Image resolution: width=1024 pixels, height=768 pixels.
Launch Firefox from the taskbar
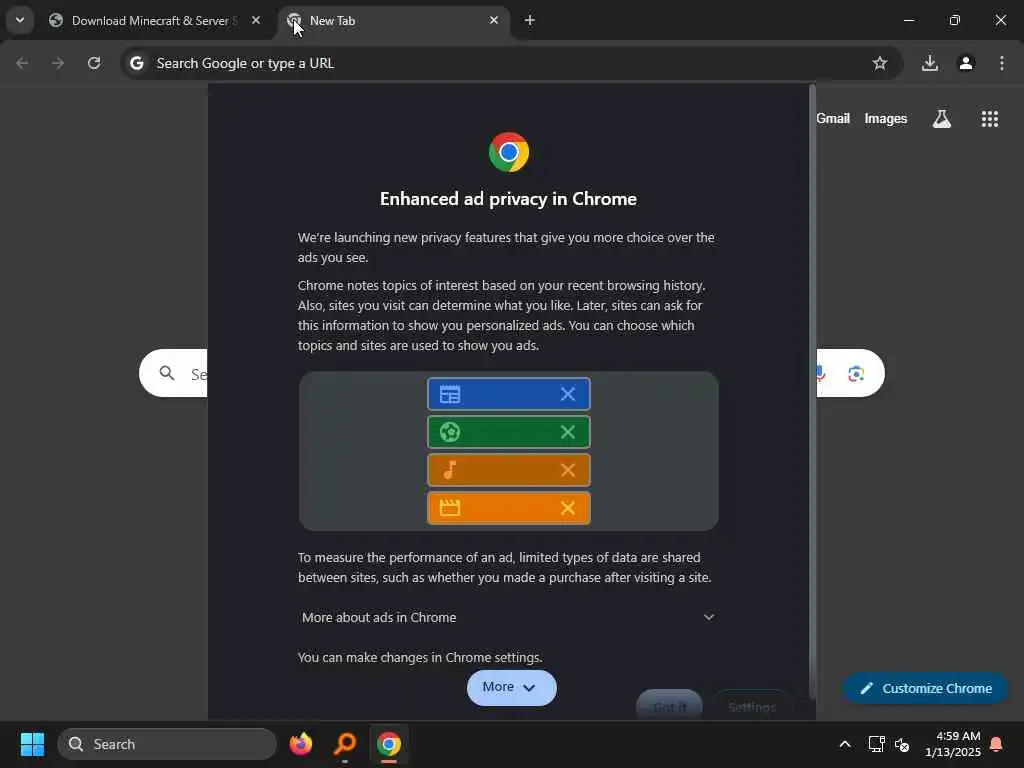pyautogui.click(x=301, y=744)
